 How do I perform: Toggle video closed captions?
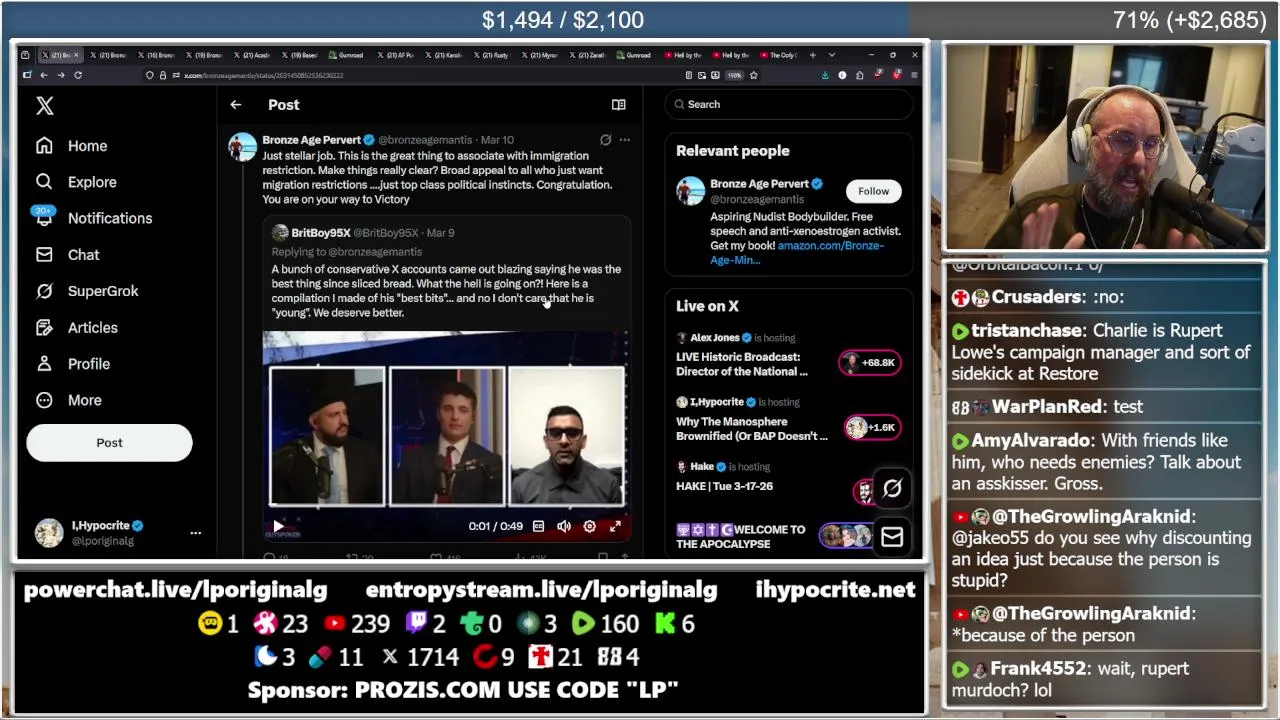coord(538,526)
